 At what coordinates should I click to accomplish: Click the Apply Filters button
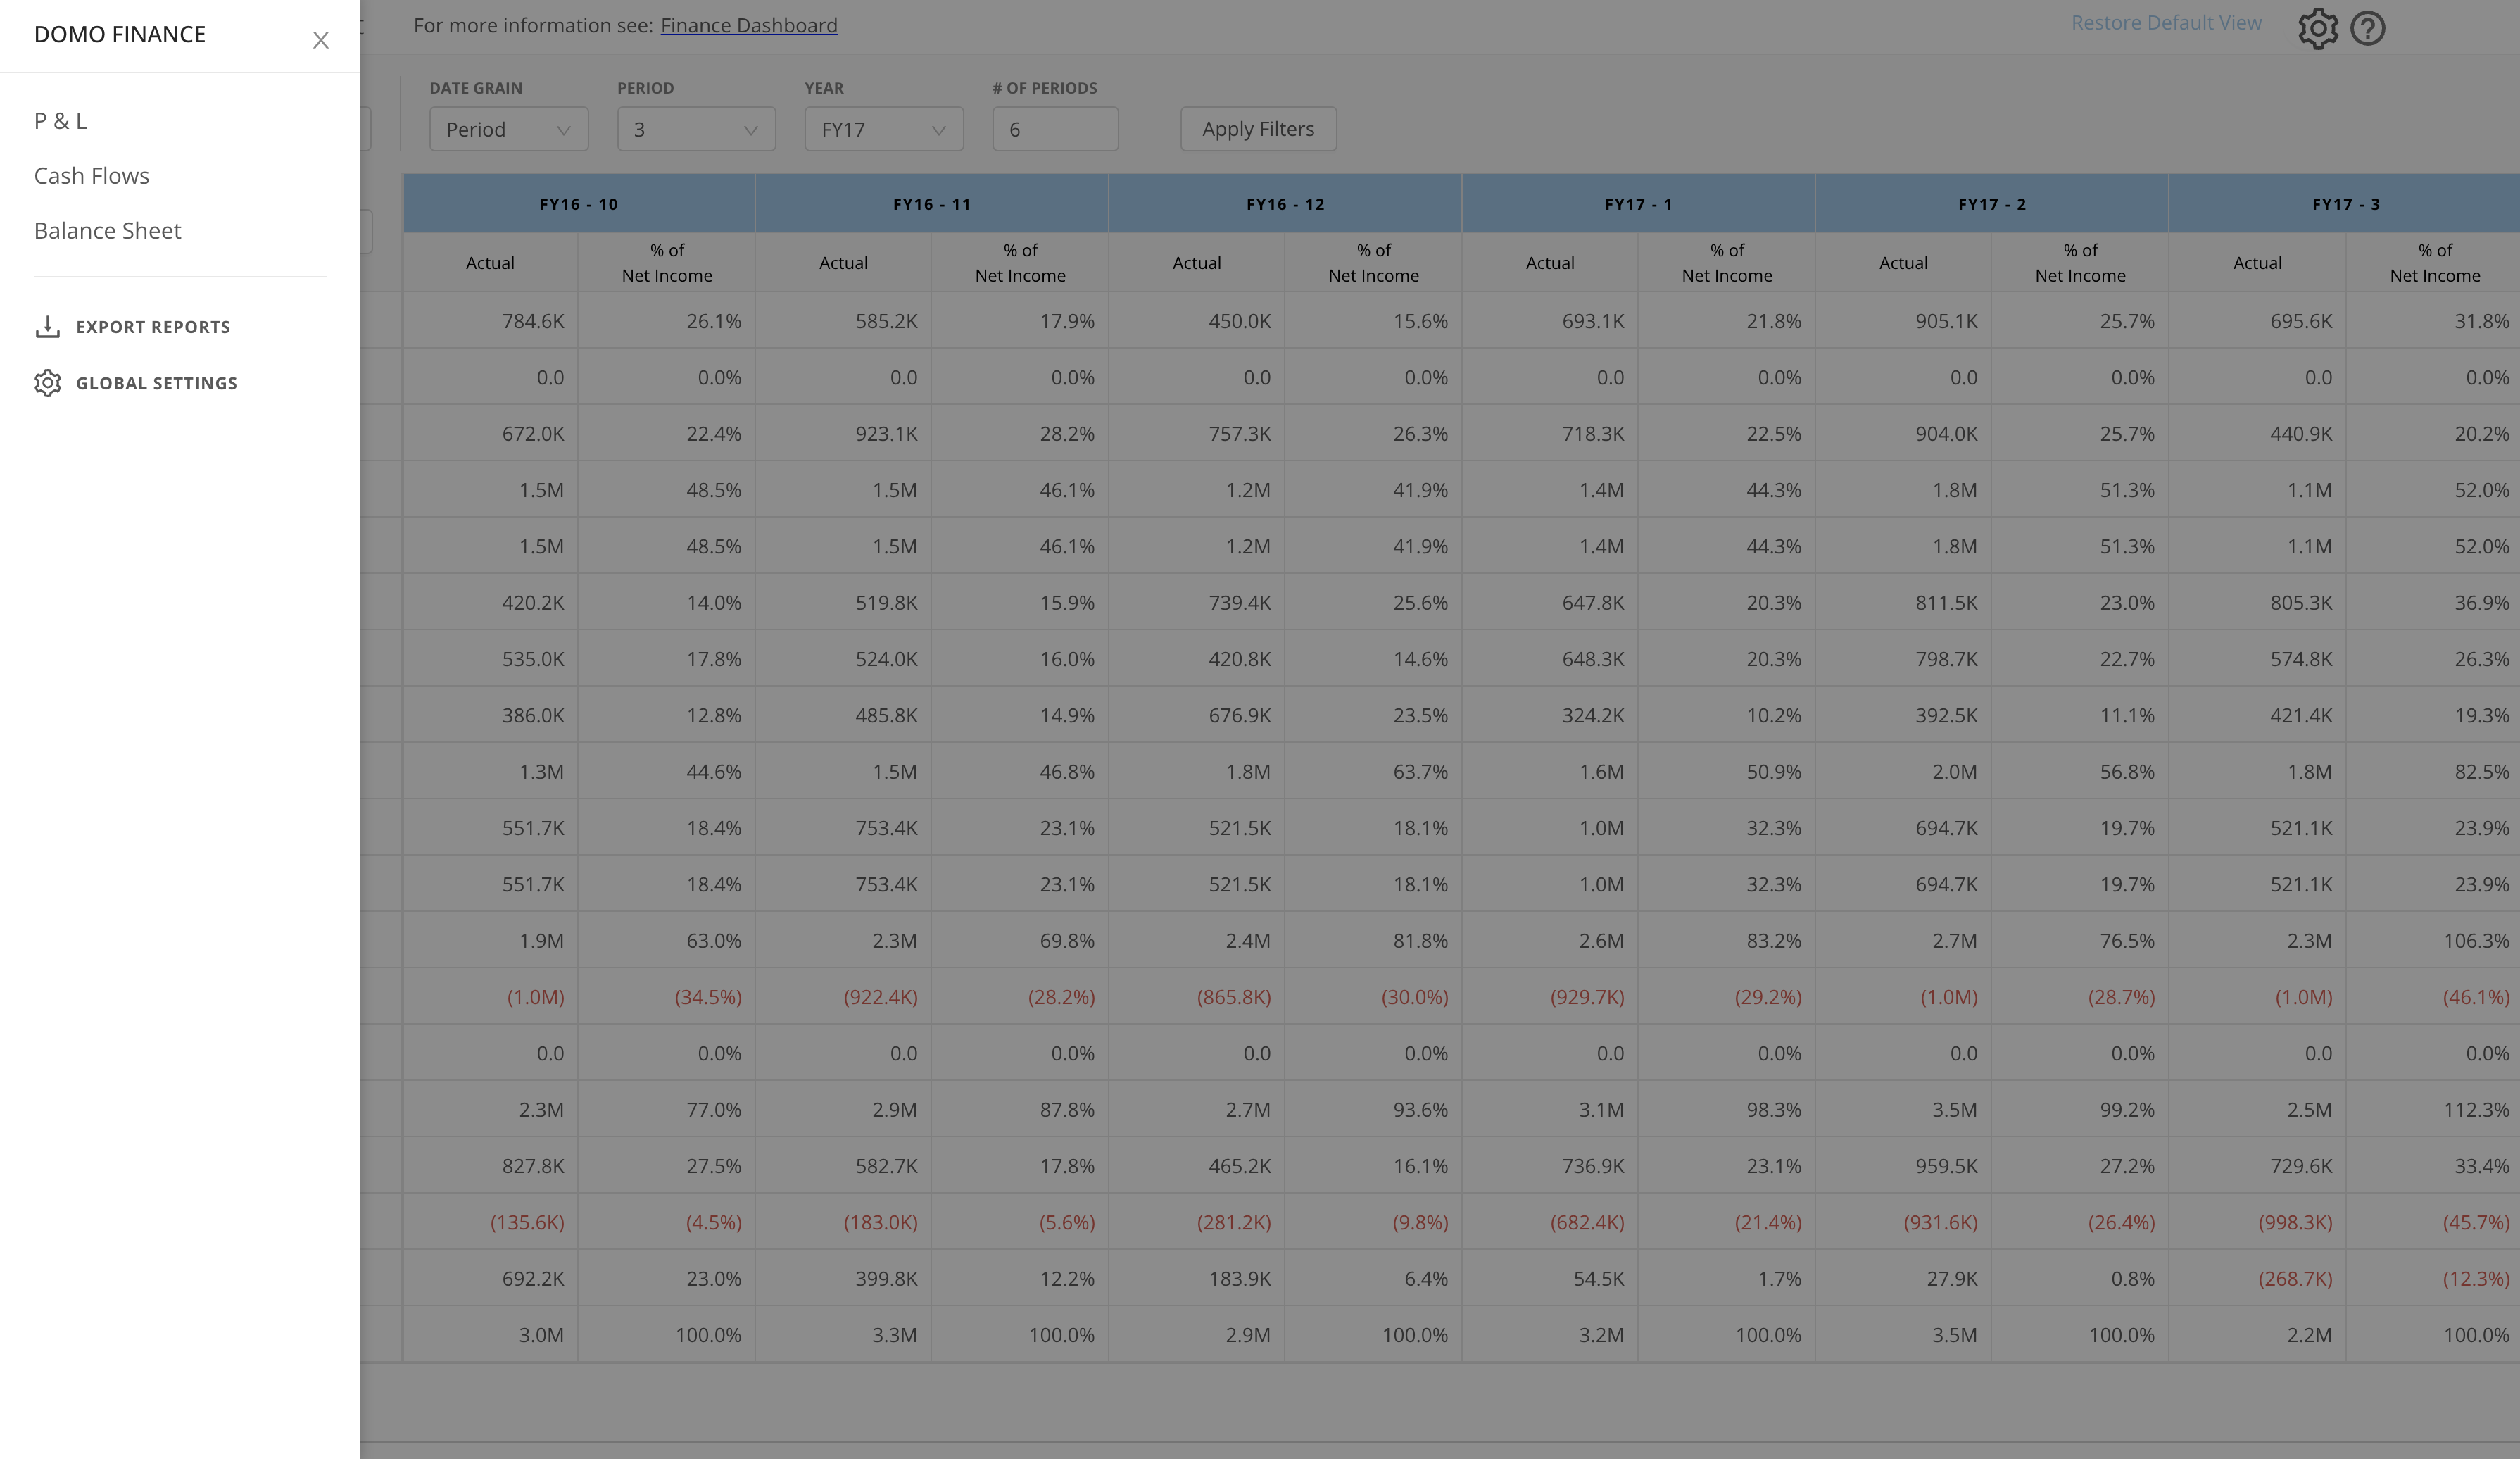pyautogui.click(x=1258, y=128)
